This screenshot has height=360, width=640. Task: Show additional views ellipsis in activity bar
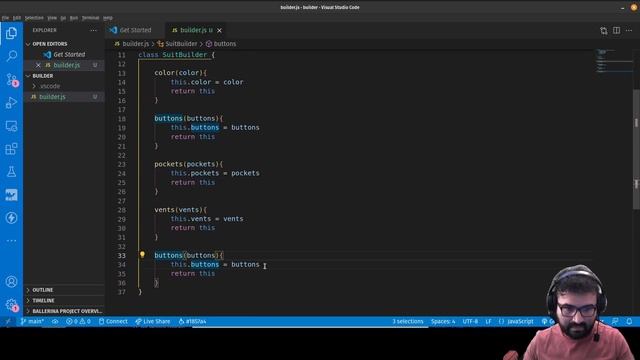pyautogui.click(x=11, y=240)
